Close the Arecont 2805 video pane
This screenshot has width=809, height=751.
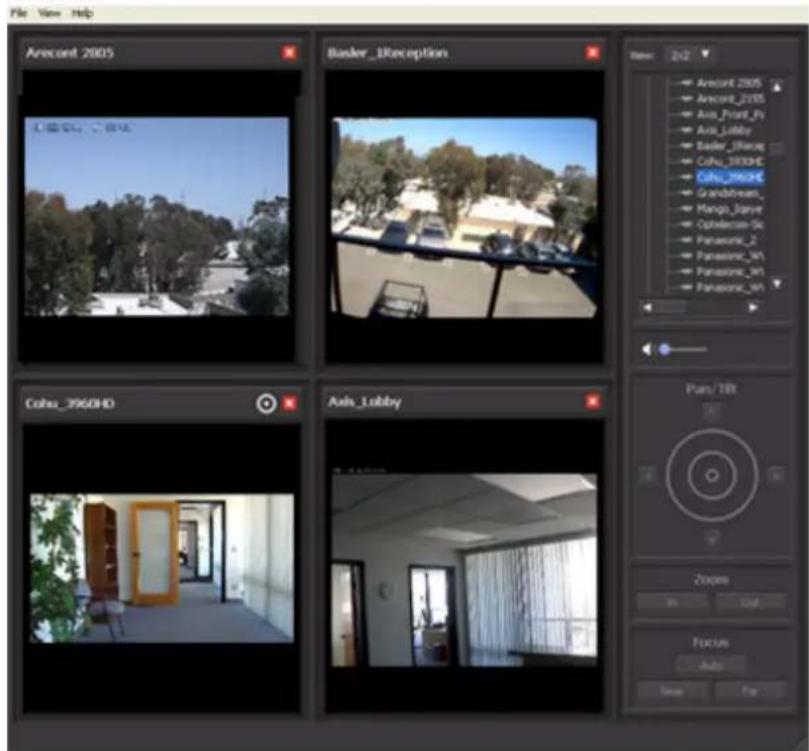tap(289, 53)
